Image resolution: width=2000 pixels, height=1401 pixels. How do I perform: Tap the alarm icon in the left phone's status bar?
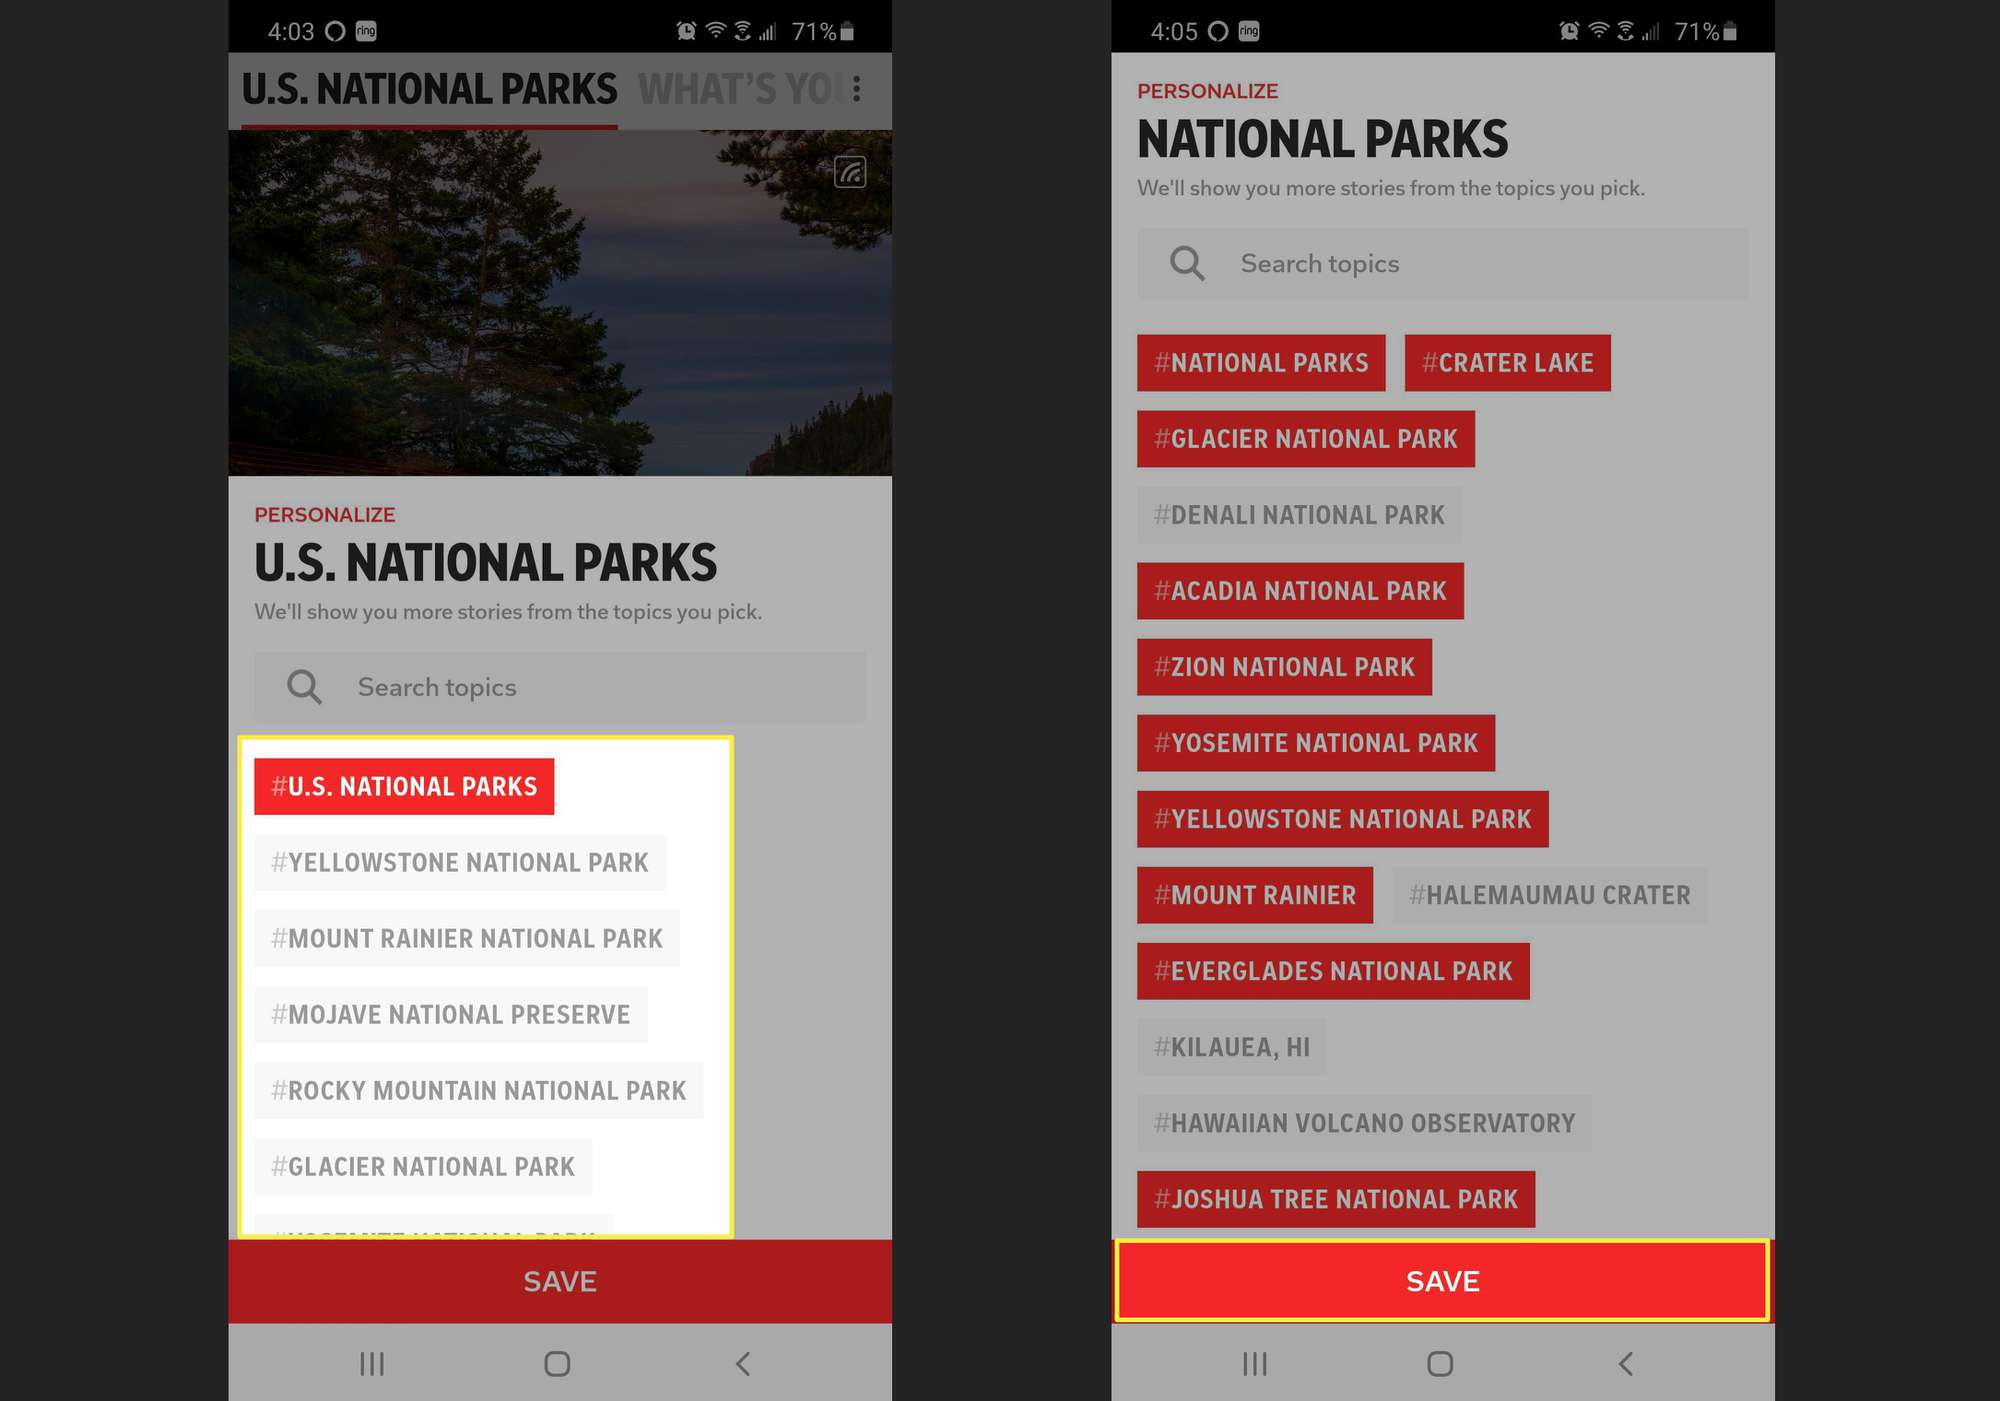tap(686, 31)
